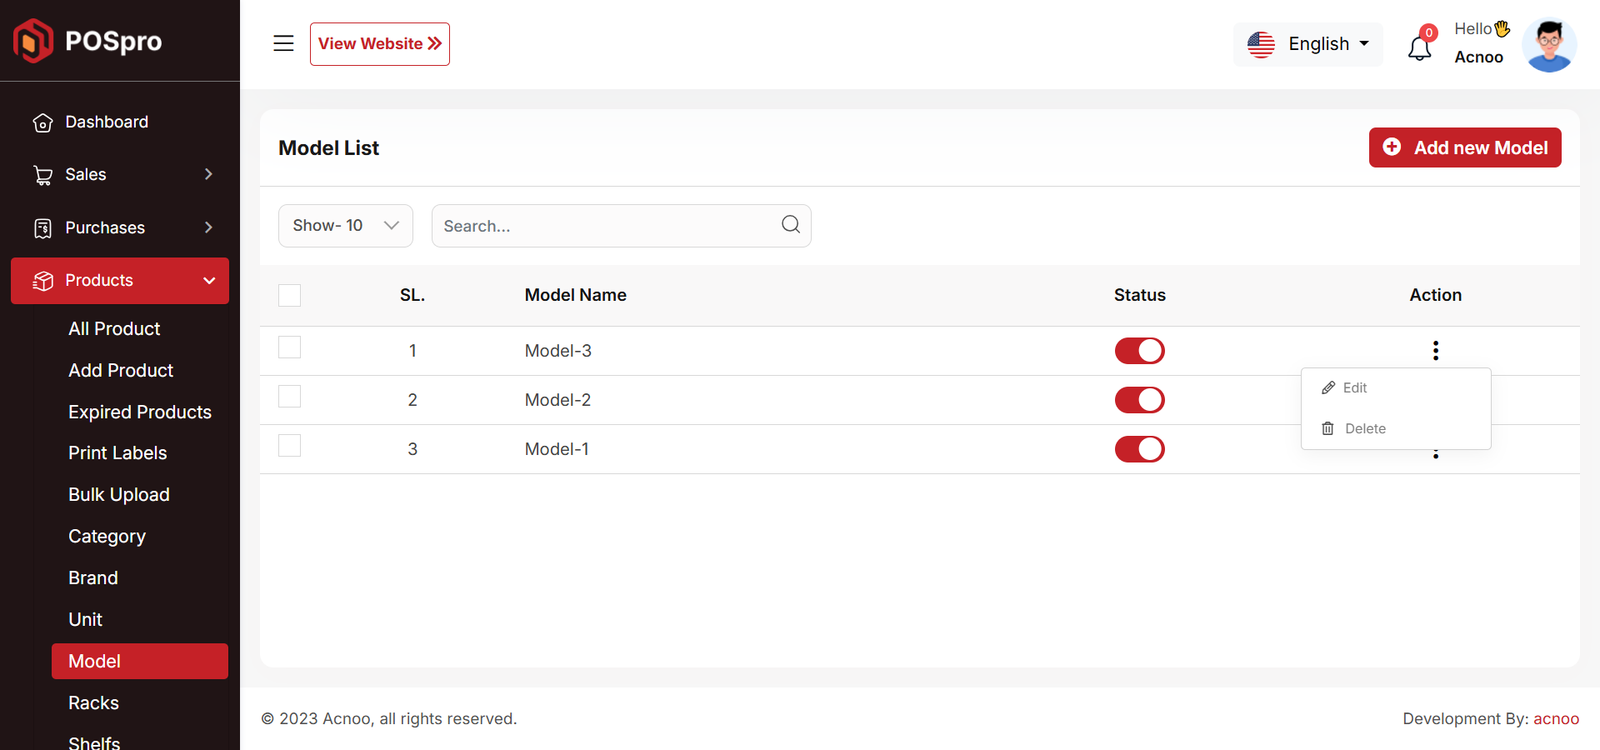Expand the Sales sidebar menu
Image resolution: width=1600 pixels, height=750 pixels.
(x=120, y=175)
